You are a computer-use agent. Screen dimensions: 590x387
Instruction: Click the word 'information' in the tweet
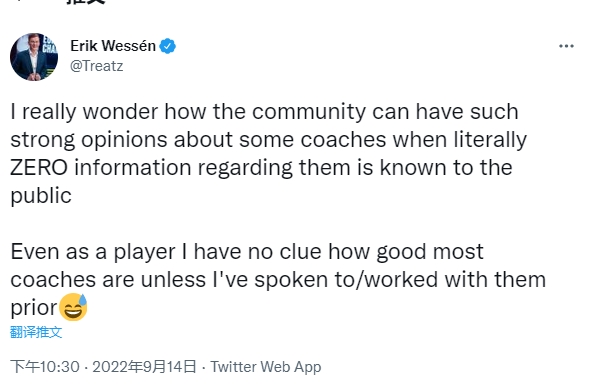click(x=133, y=167)
